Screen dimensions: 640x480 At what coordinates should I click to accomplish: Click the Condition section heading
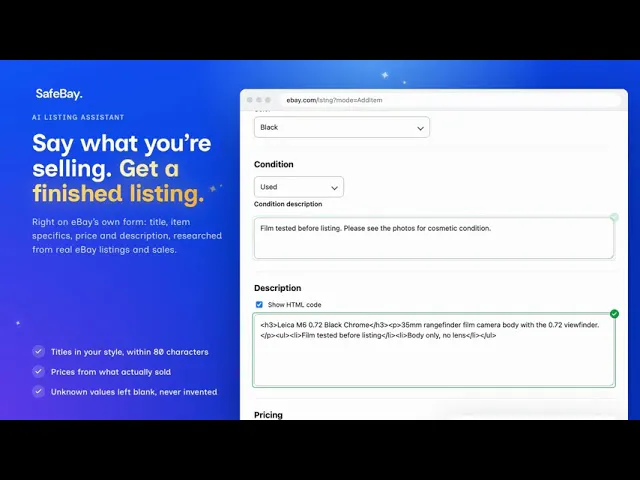pos(273,164)
